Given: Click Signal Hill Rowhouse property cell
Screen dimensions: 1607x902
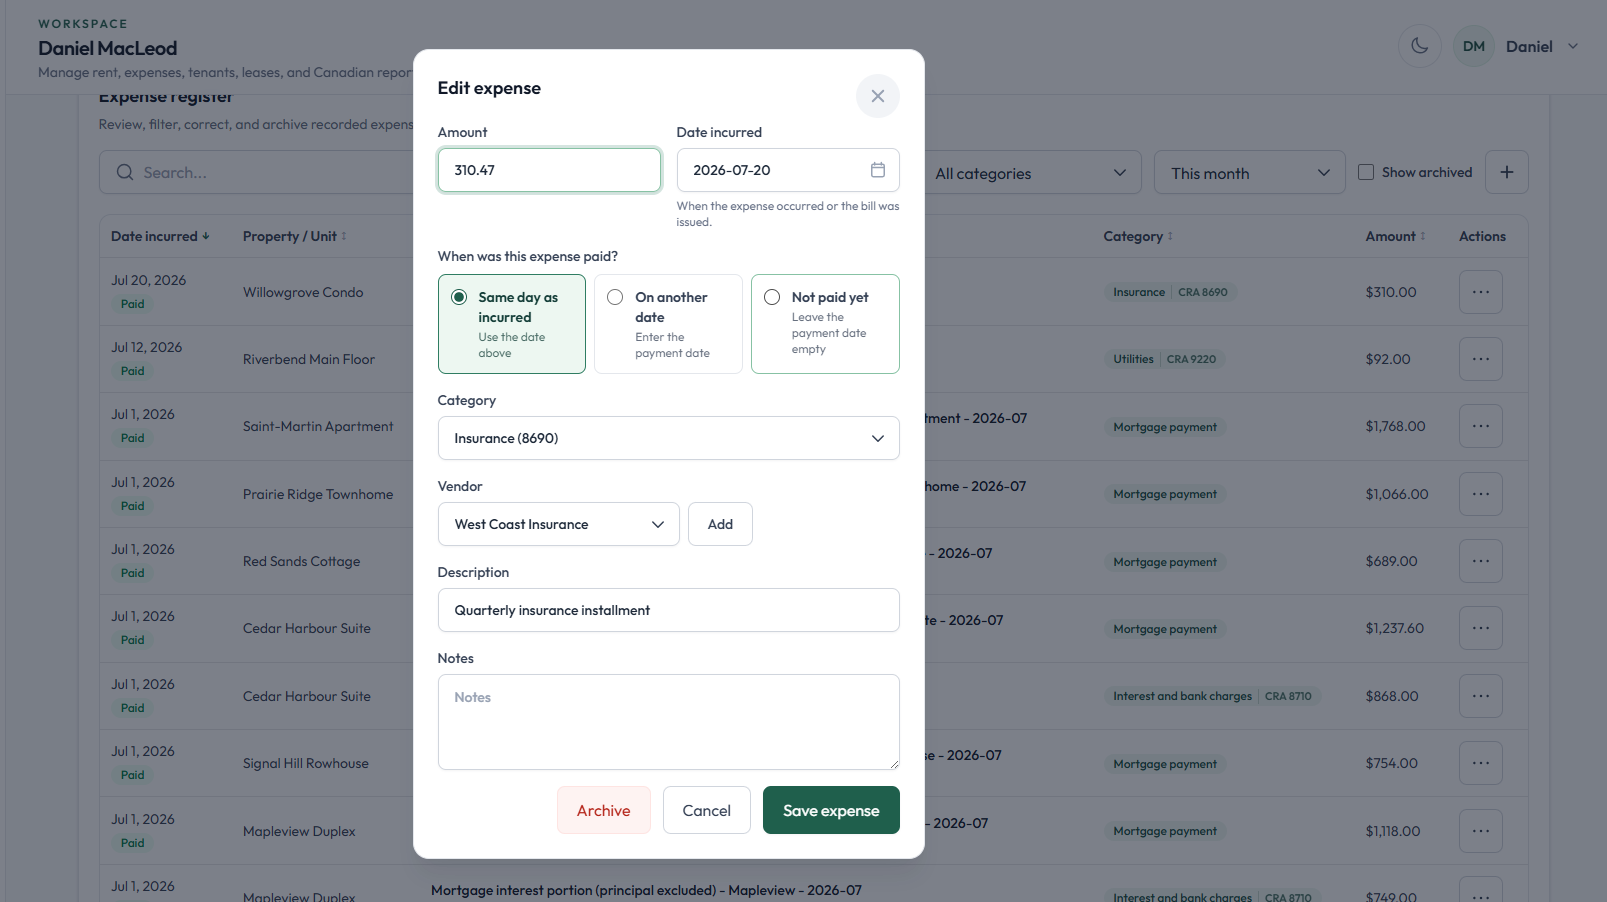Looking at the screenshot, I should pos(306,763).
